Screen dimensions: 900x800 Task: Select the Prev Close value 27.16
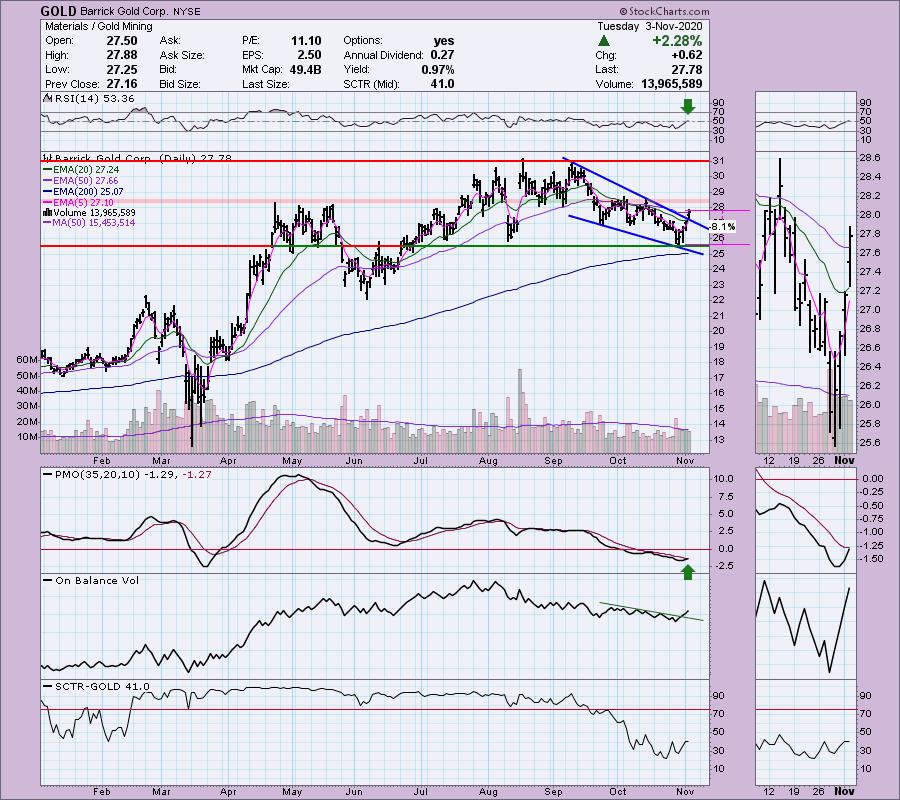122,84
